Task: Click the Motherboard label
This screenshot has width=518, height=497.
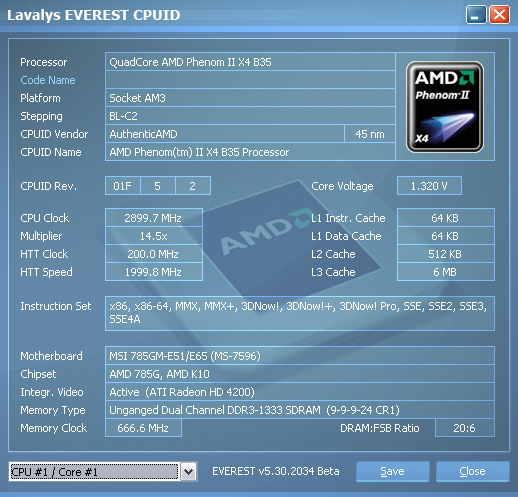Action: pos(51,356)
